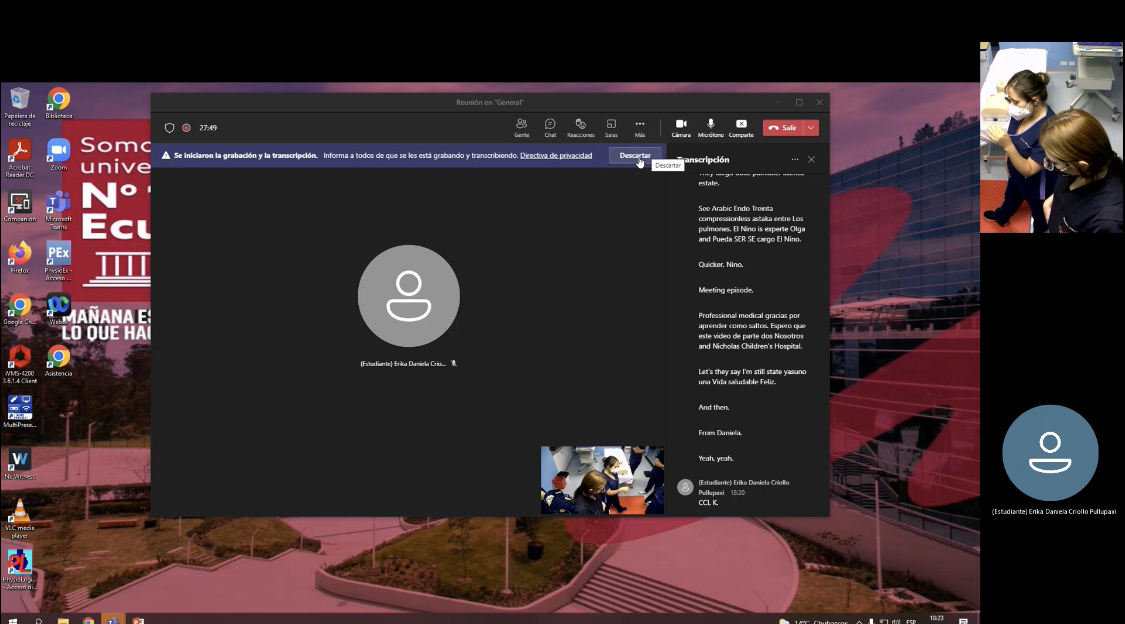Open Firefox from the desktop
The width and height of the screenshot is (1125, 624).
point(19,254)
